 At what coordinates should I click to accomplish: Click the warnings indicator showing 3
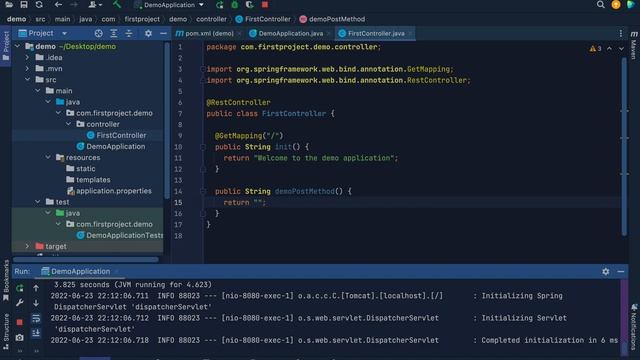pos(595,49)
